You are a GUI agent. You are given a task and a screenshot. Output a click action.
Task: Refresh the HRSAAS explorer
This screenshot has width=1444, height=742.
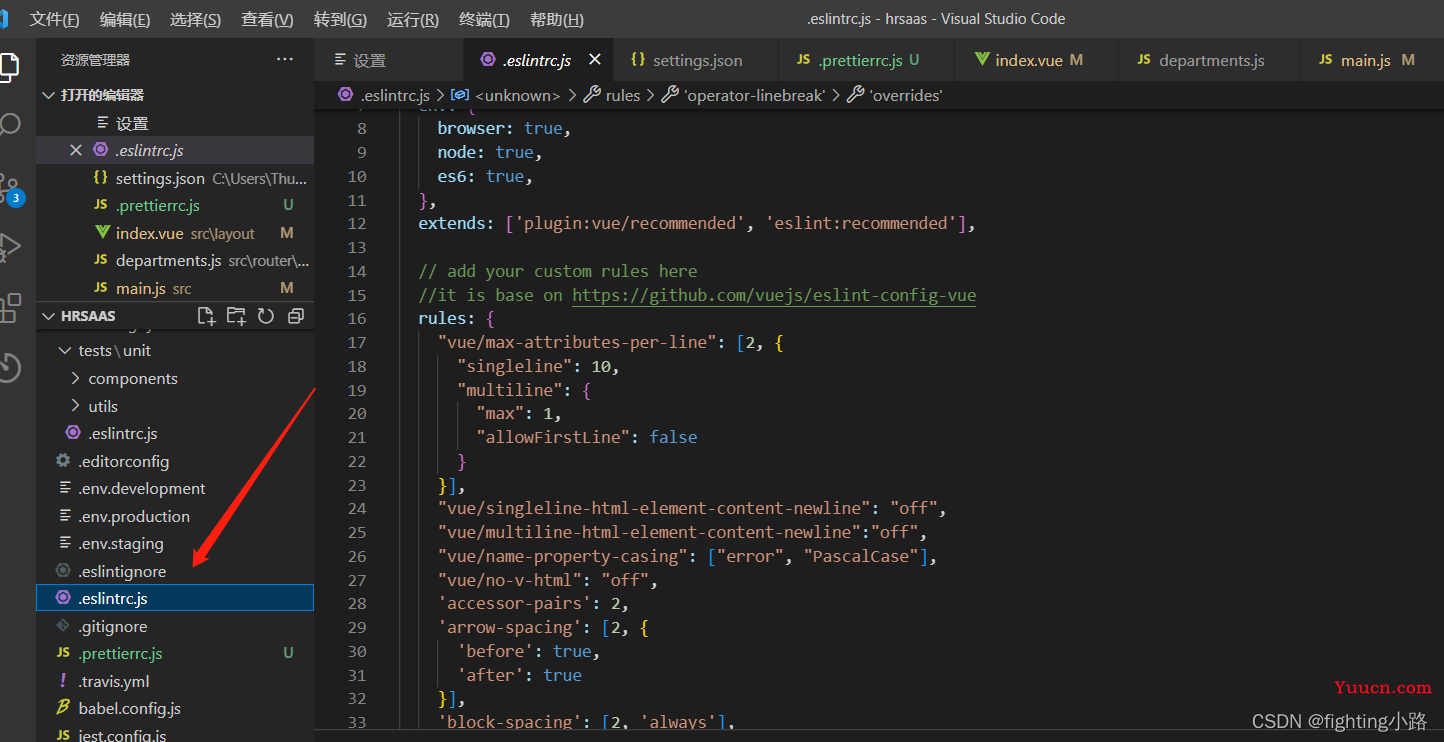point(266,316)
